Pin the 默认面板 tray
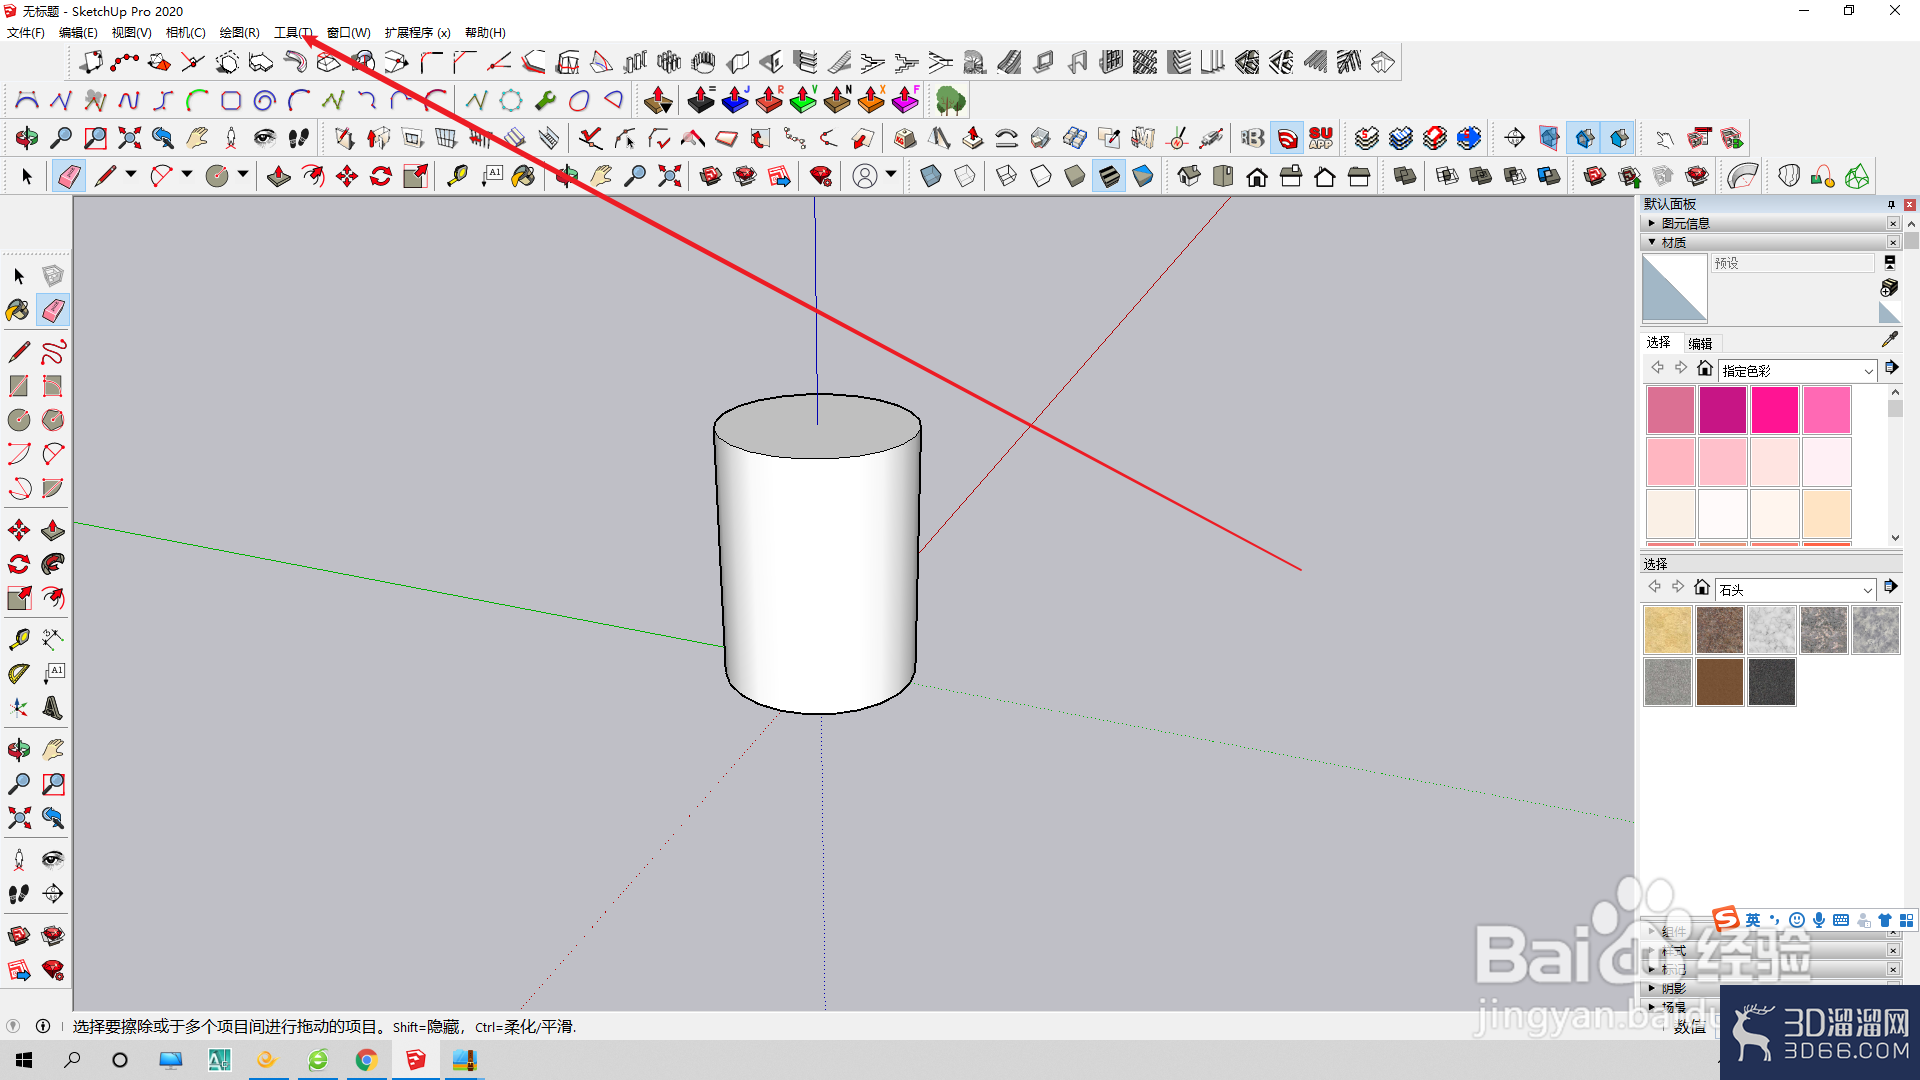This screenshot has width=1920, height=1080. point(1891,204)
